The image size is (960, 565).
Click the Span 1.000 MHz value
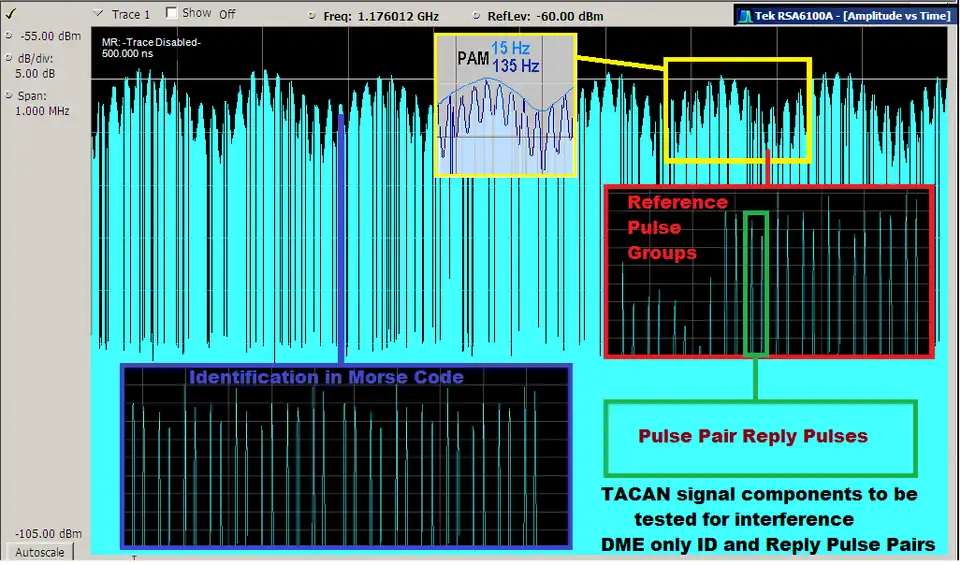pyautogui.click(x=42, y=111)
